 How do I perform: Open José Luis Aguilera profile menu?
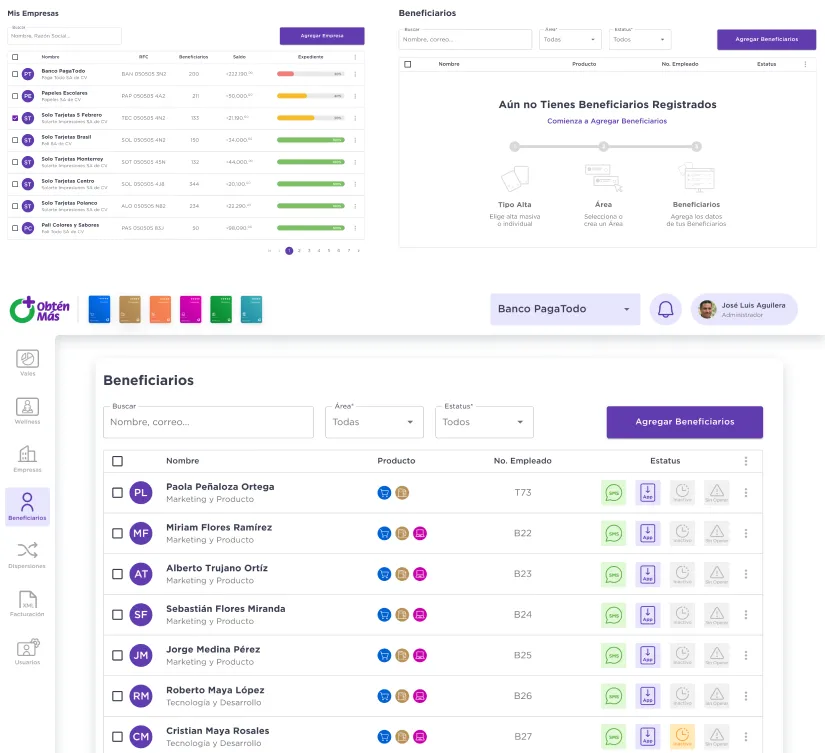pos(743,309)
